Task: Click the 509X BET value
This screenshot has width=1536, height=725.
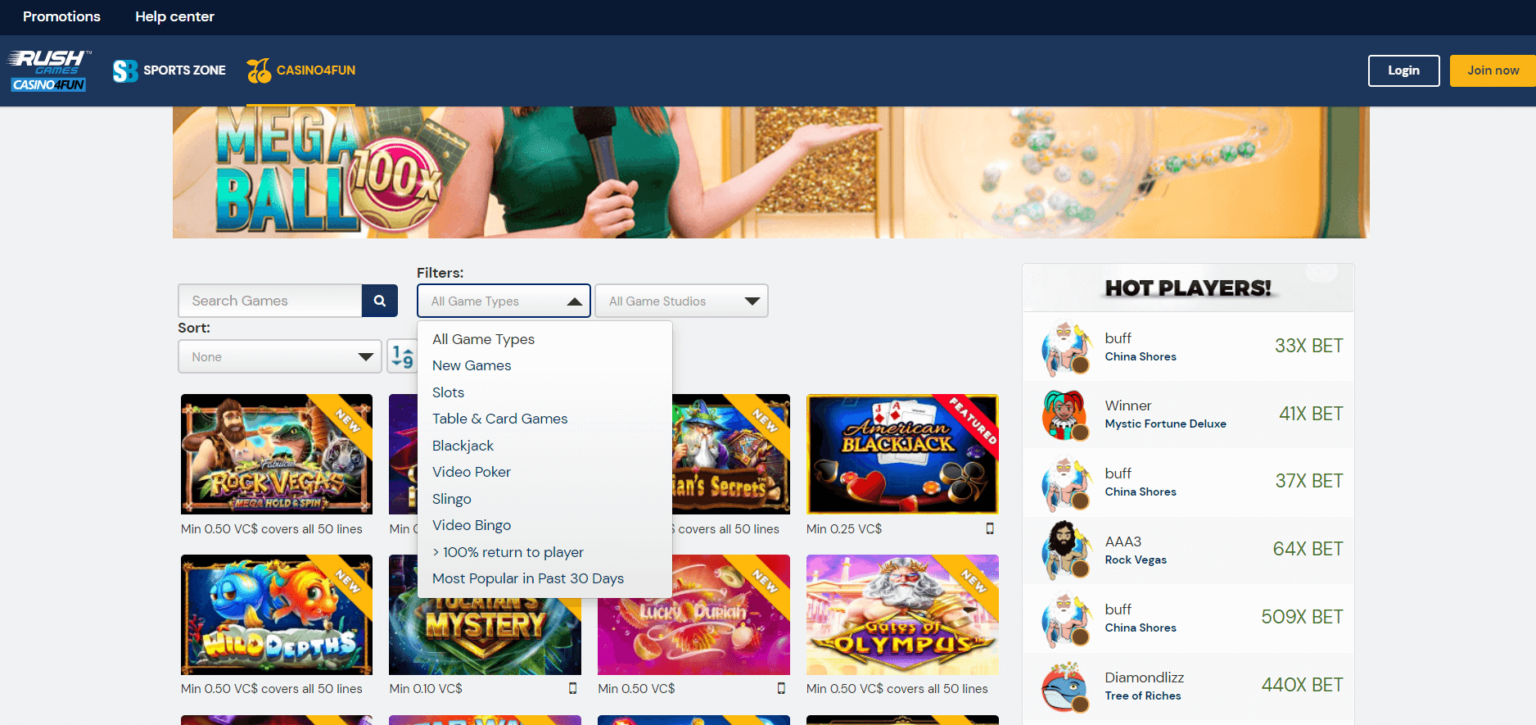Action: (x=1302, y=617)
